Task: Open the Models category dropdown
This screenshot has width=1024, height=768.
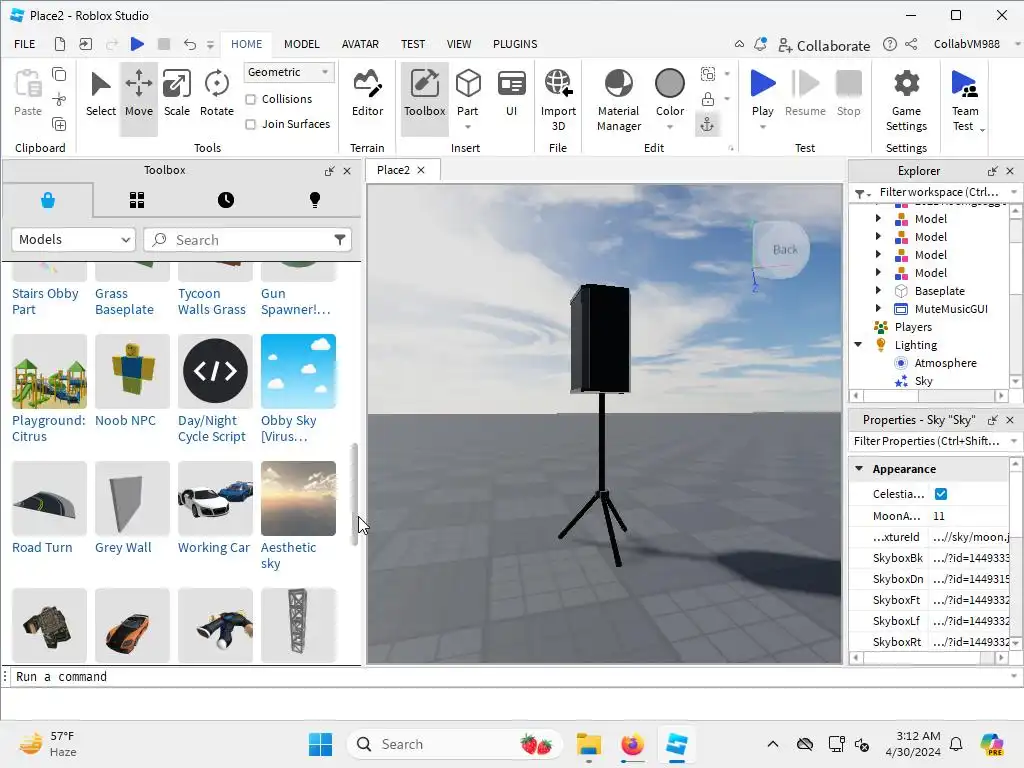Action: pos(73,240)
